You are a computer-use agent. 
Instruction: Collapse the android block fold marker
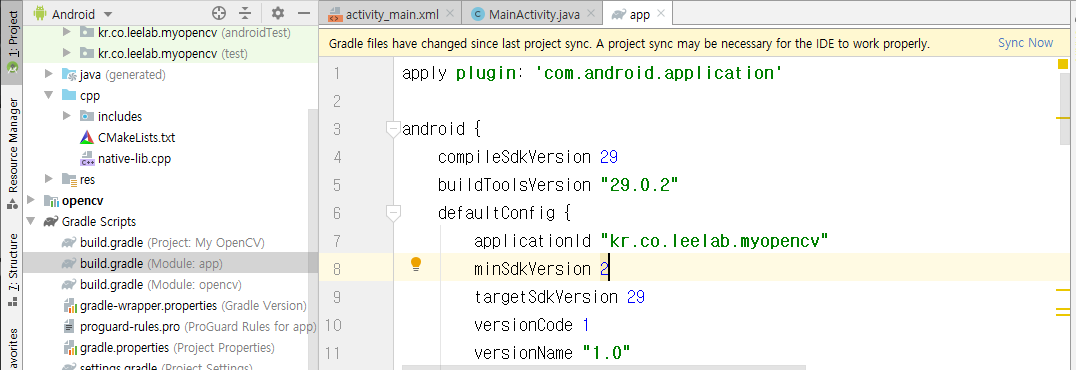(393, 129)
